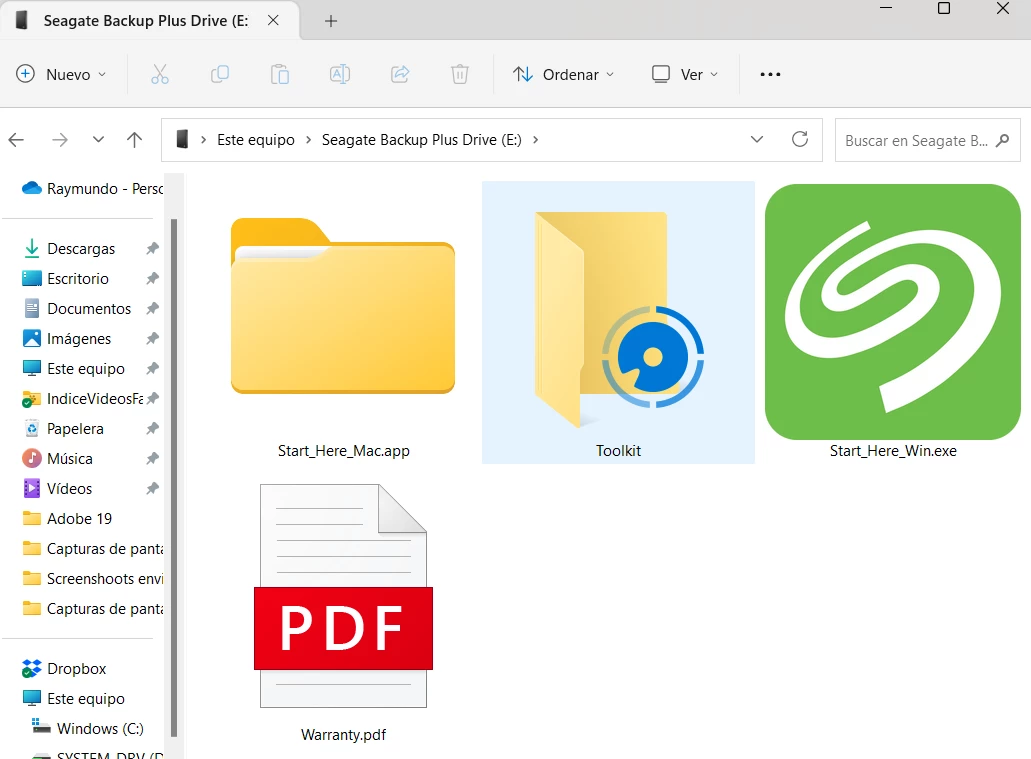Close the Seagate Backup Plus Drive tab
This screenshot has width=1031, height=759.
tap(273, 20)
